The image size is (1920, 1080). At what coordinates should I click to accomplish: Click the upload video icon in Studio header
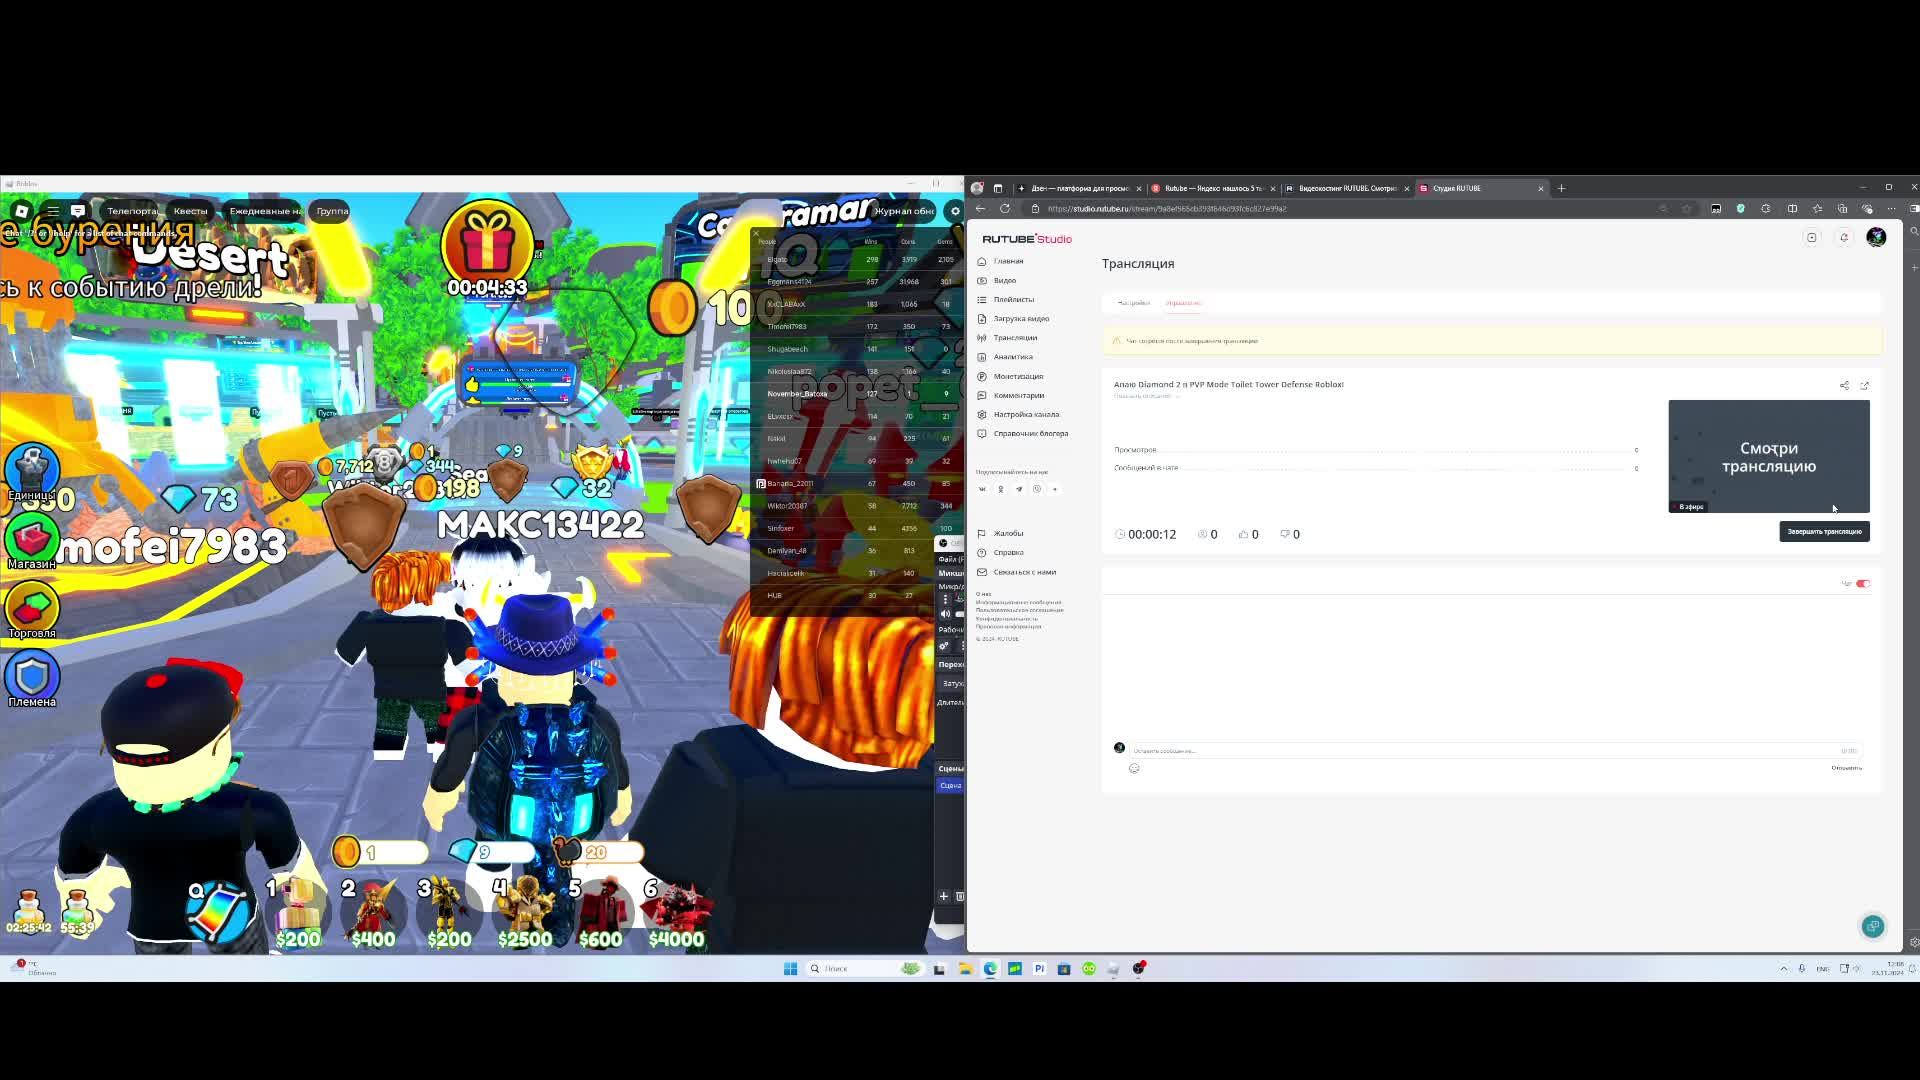click(x=1812, y=238)
